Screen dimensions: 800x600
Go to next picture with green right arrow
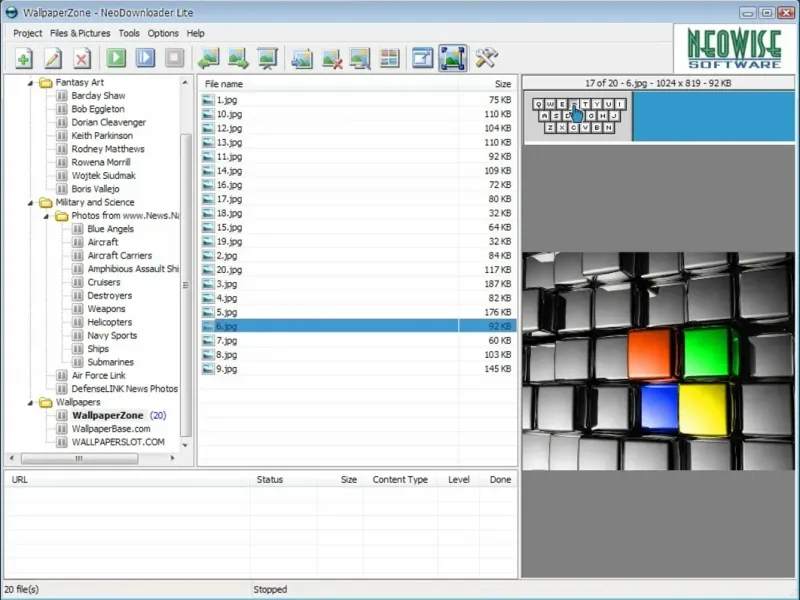tap(238, 58)
